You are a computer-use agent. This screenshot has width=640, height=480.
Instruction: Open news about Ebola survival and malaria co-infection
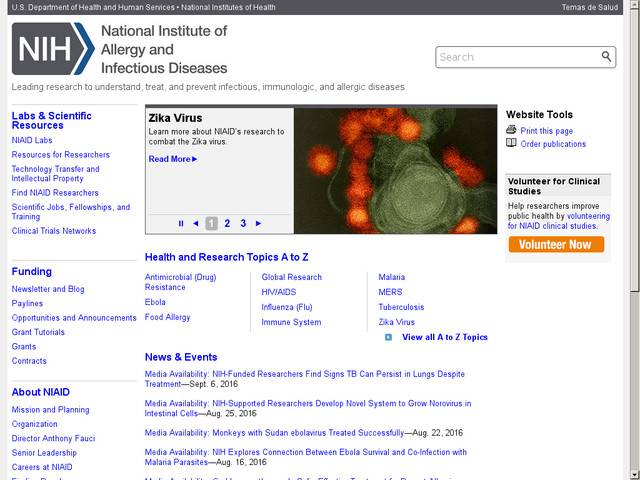(306, 457)
